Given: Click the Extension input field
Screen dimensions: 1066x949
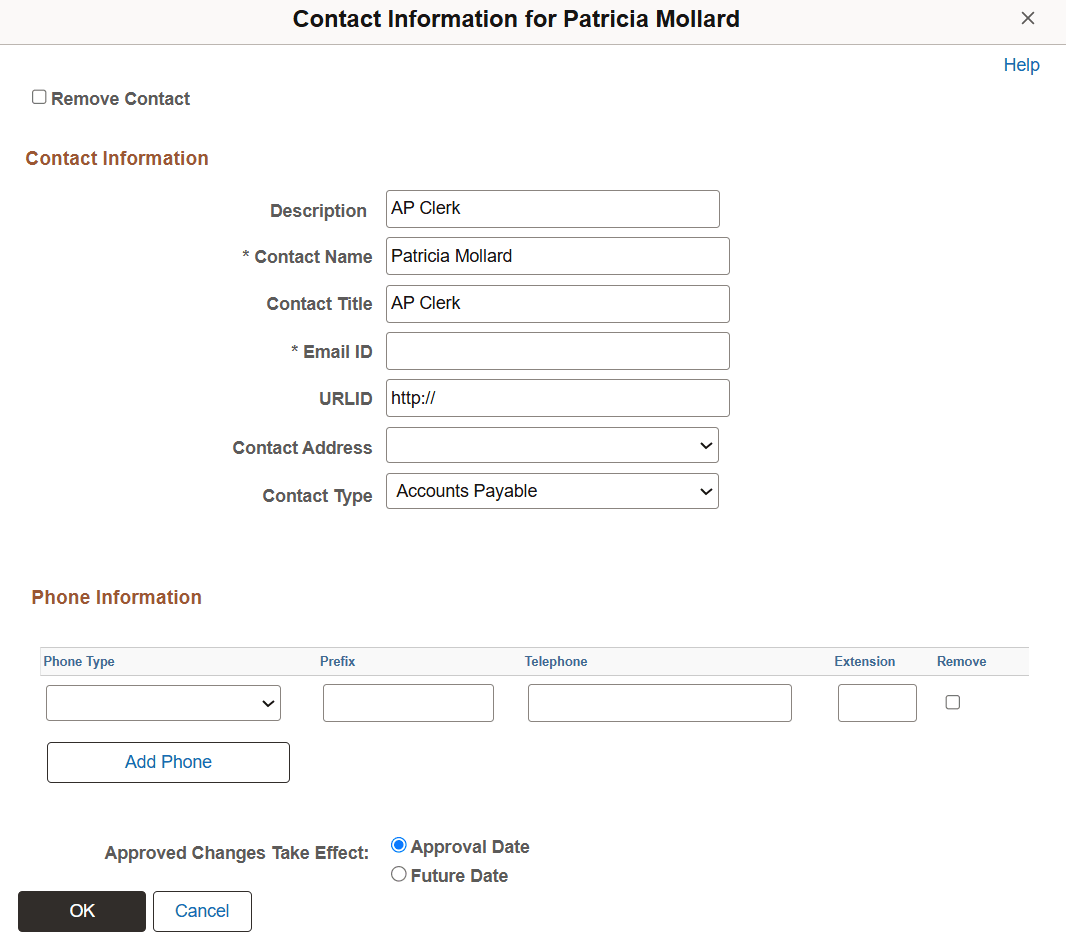Looking at the screenshot, I should coord(877,702).
